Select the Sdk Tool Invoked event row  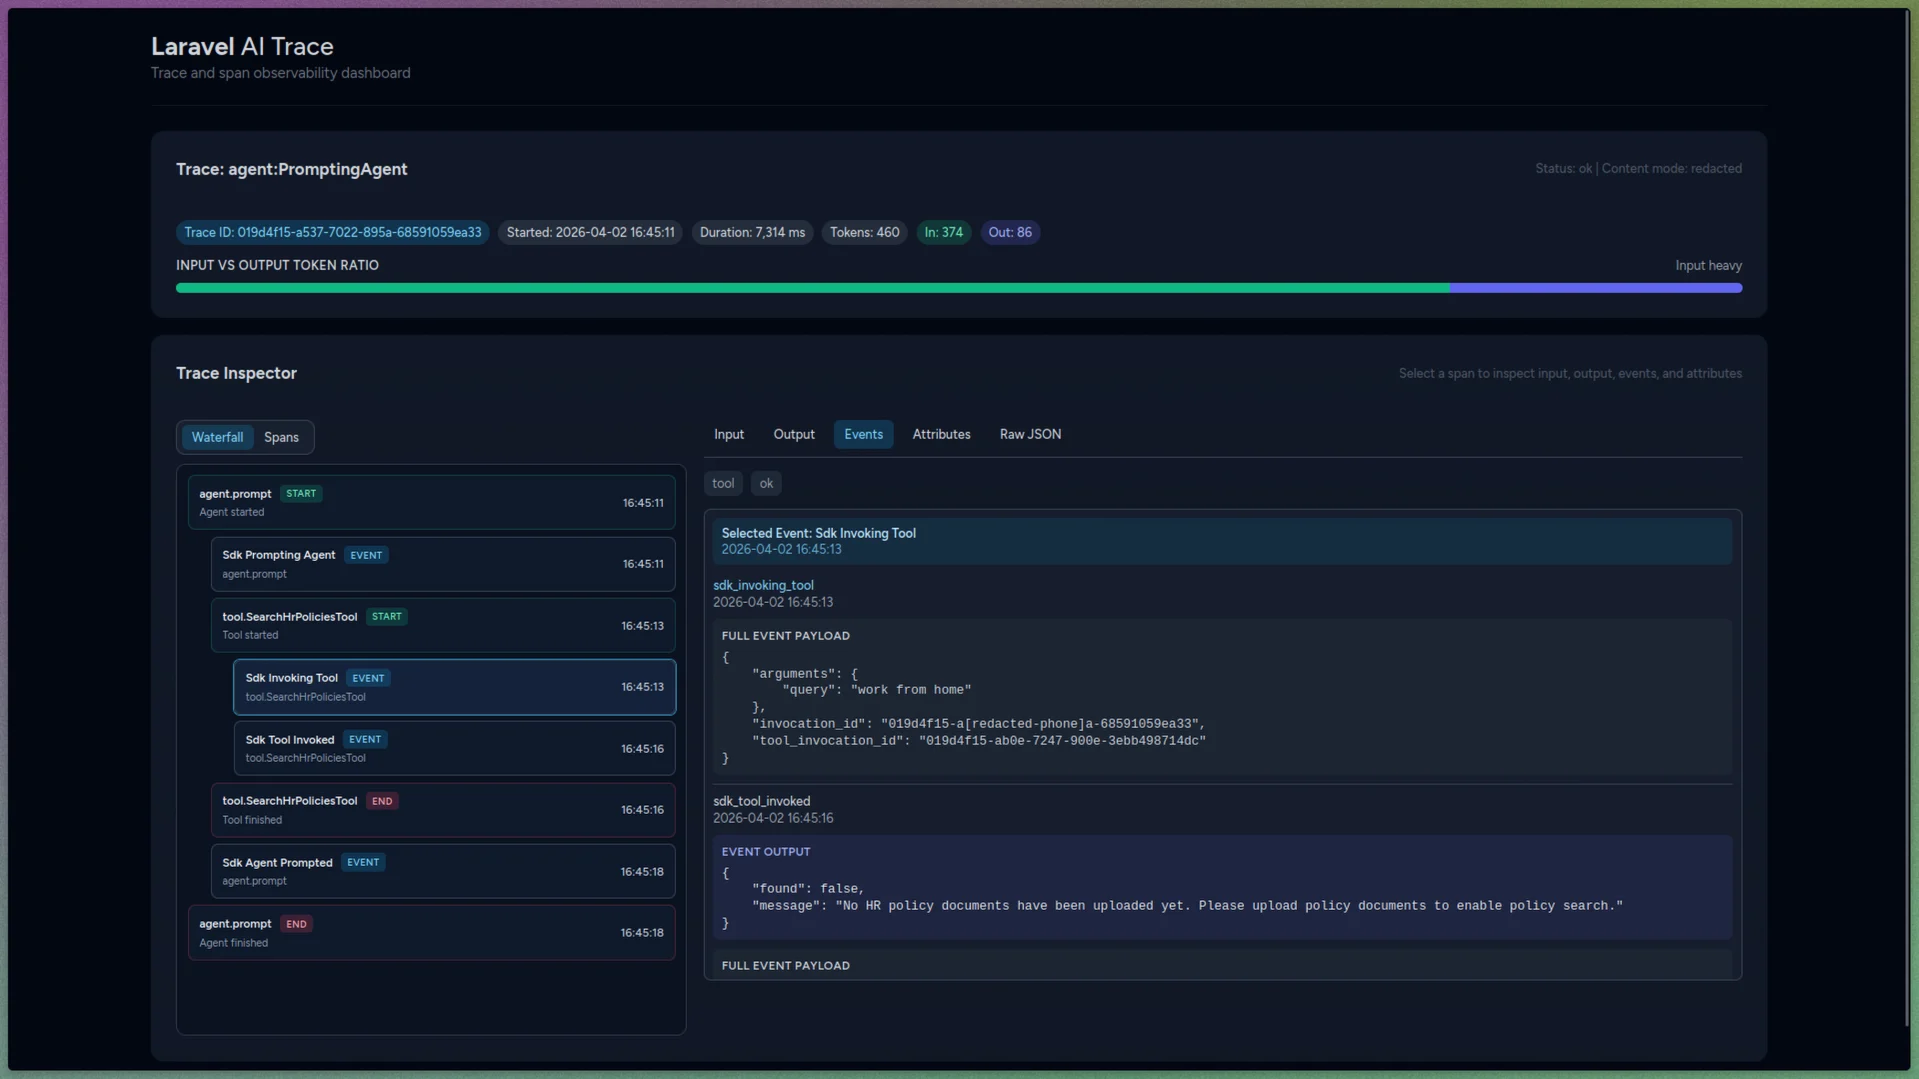pyautogui.click(x=454, y=748)
